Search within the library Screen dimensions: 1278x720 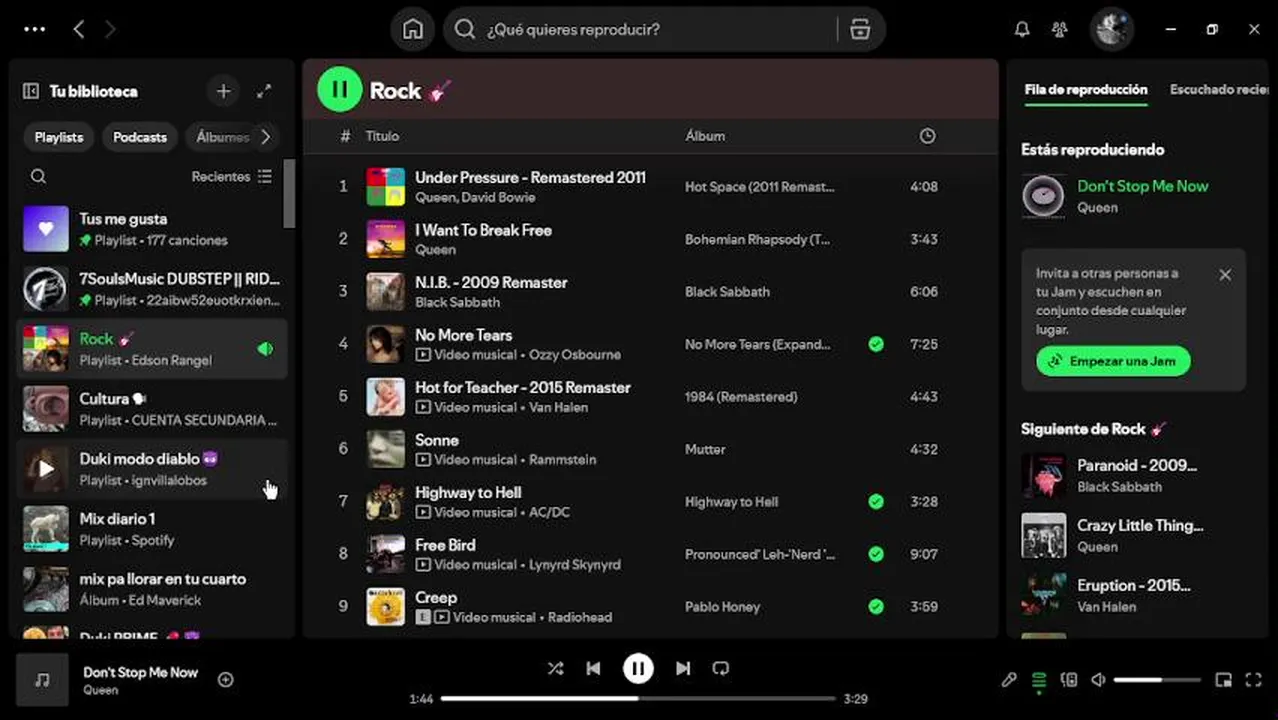[x=38, y=176]
